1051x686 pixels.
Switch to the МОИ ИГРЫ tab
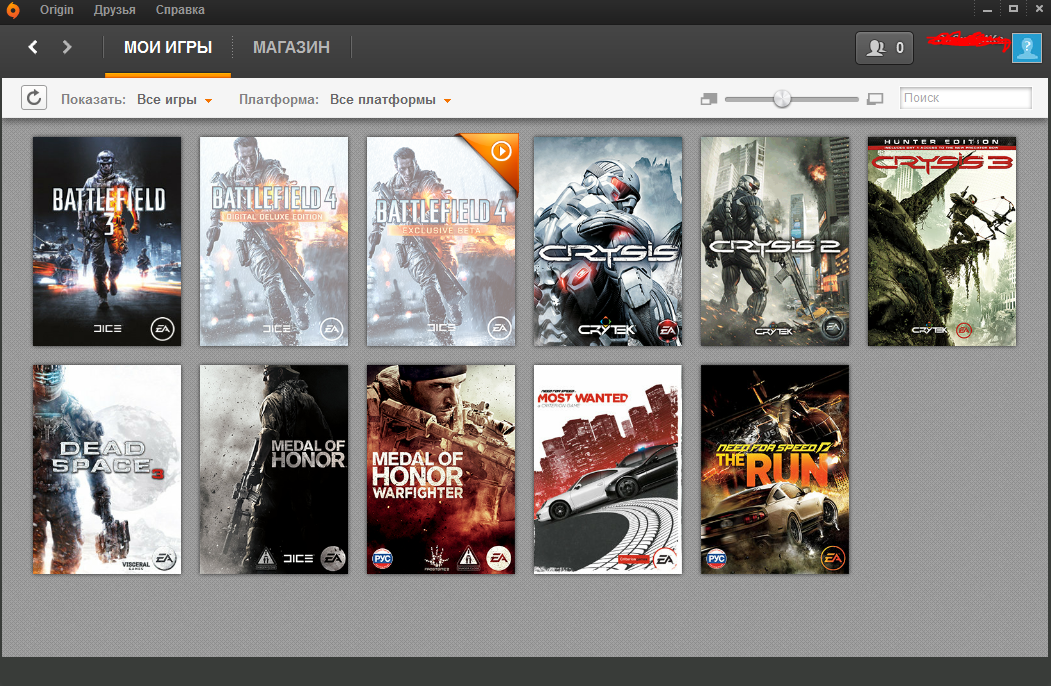pos(168,48)
